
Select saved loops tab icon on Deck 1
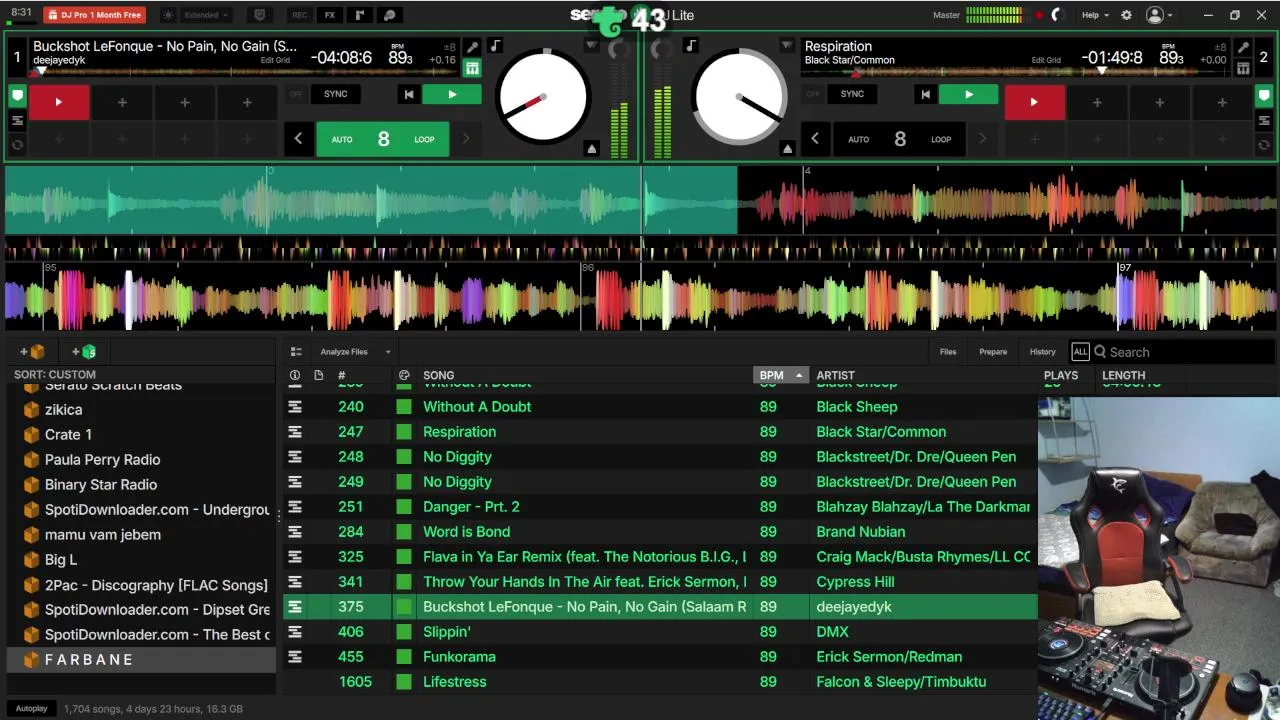click(17, 145)
